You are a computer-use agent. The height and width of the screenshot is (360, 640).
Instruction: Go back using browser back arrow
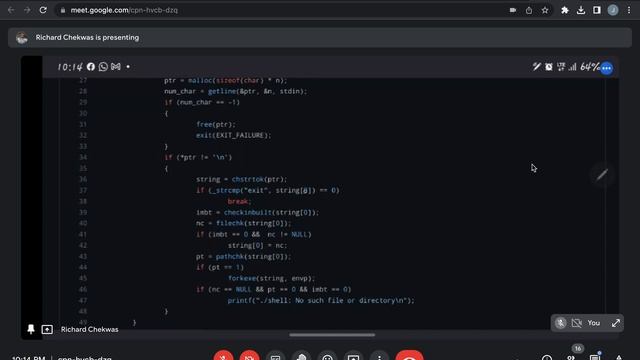point(11,10)
